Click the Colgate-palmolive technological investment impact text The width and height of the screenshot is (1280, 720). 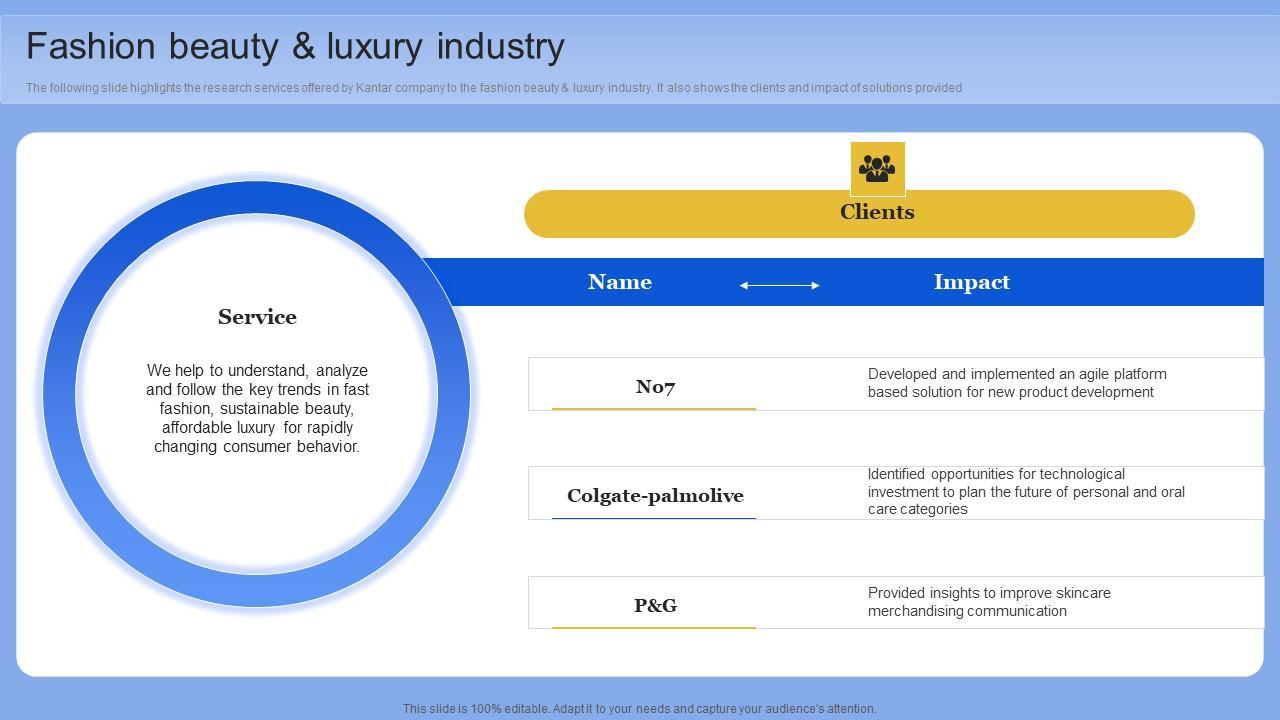(1026, 492)
